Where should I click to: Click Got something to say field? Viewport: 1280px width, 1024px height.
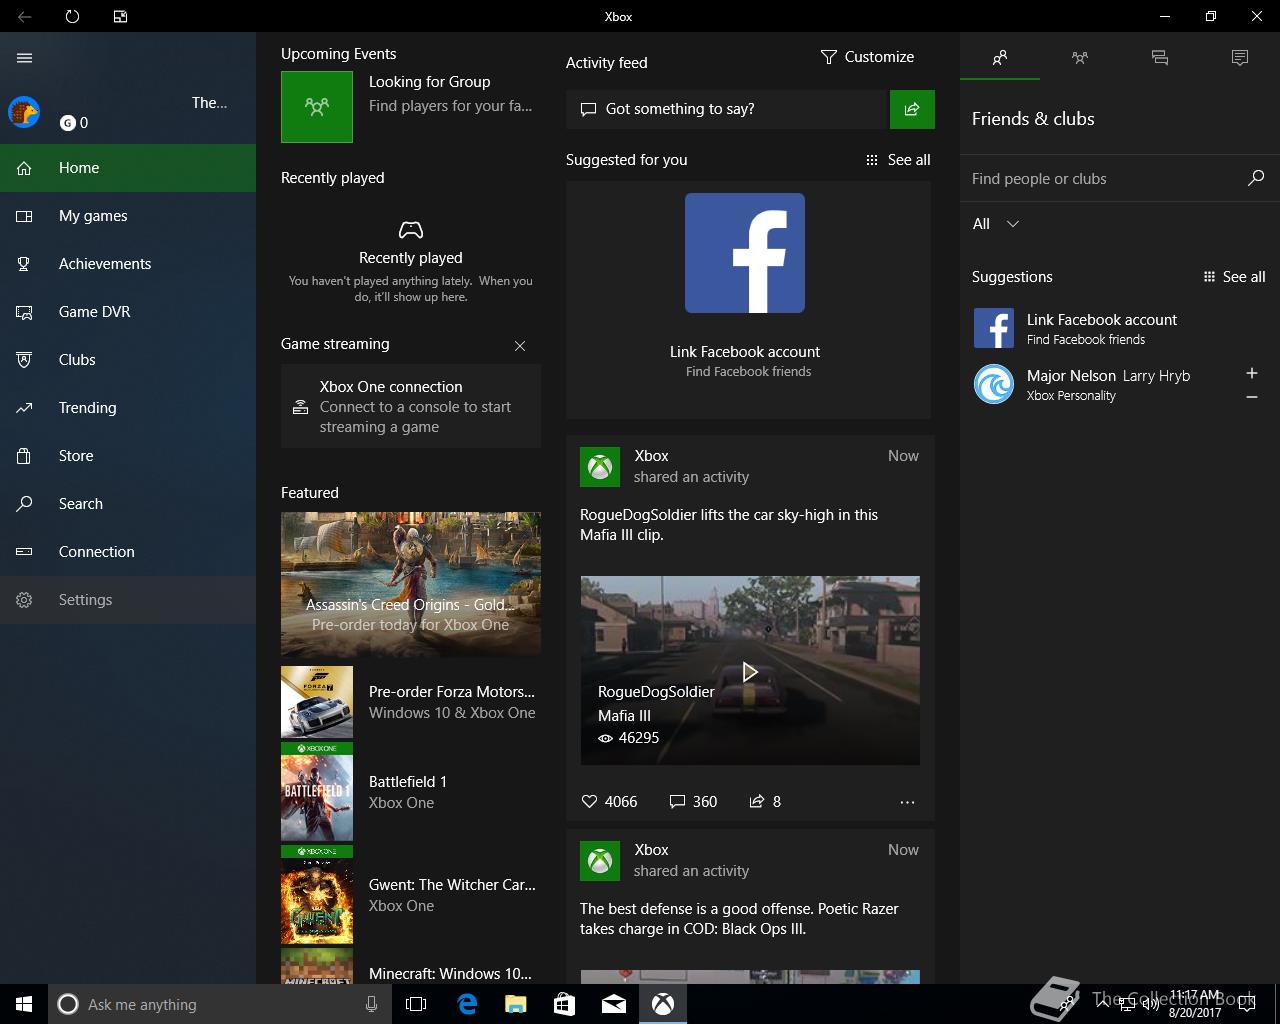coord(728,109)
